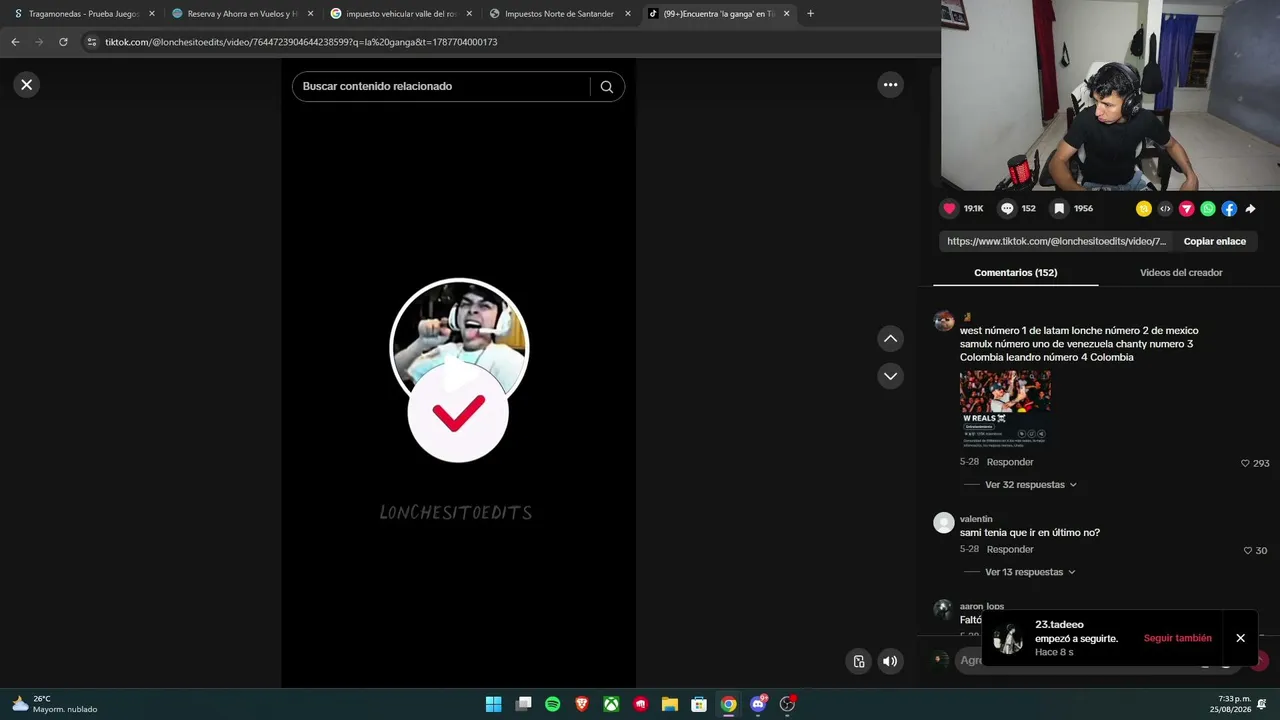Click the yellow repost icon
This screenshot has width=1280, height=720.
coord(1144,209)
